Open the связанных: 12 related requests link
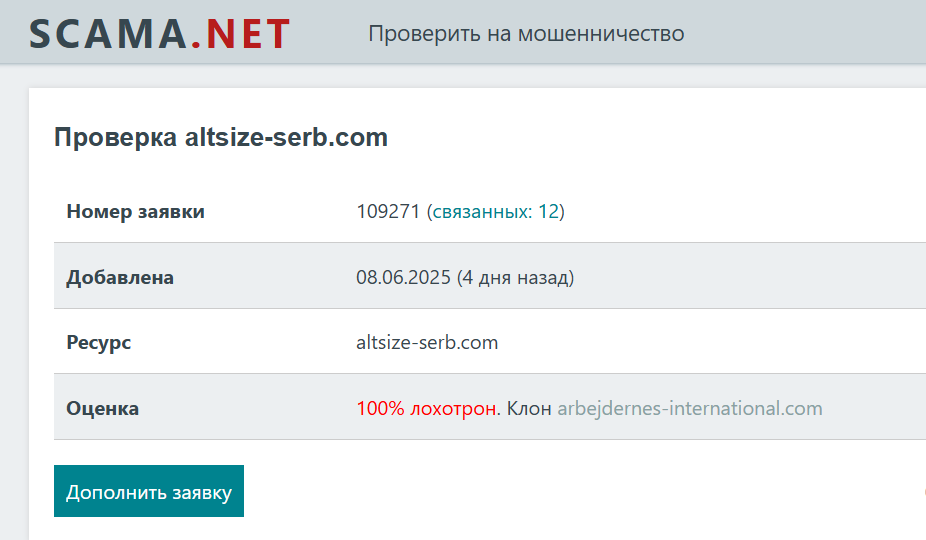Image resolution: width=926 pixels, height=540 pixels. 495,211
